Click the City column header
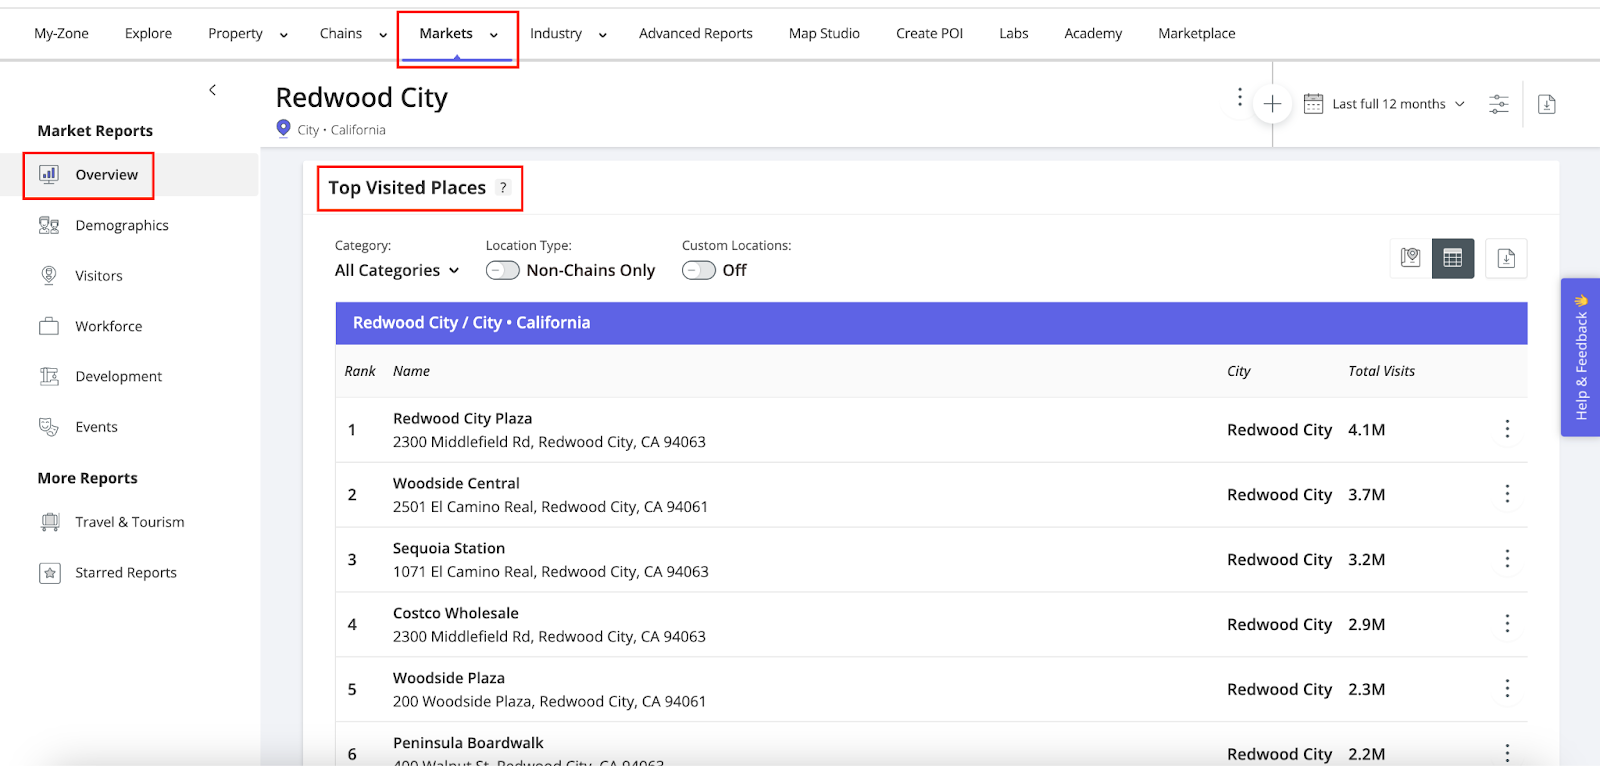Screen dimensions: 1600x766 click(1239, 371)
